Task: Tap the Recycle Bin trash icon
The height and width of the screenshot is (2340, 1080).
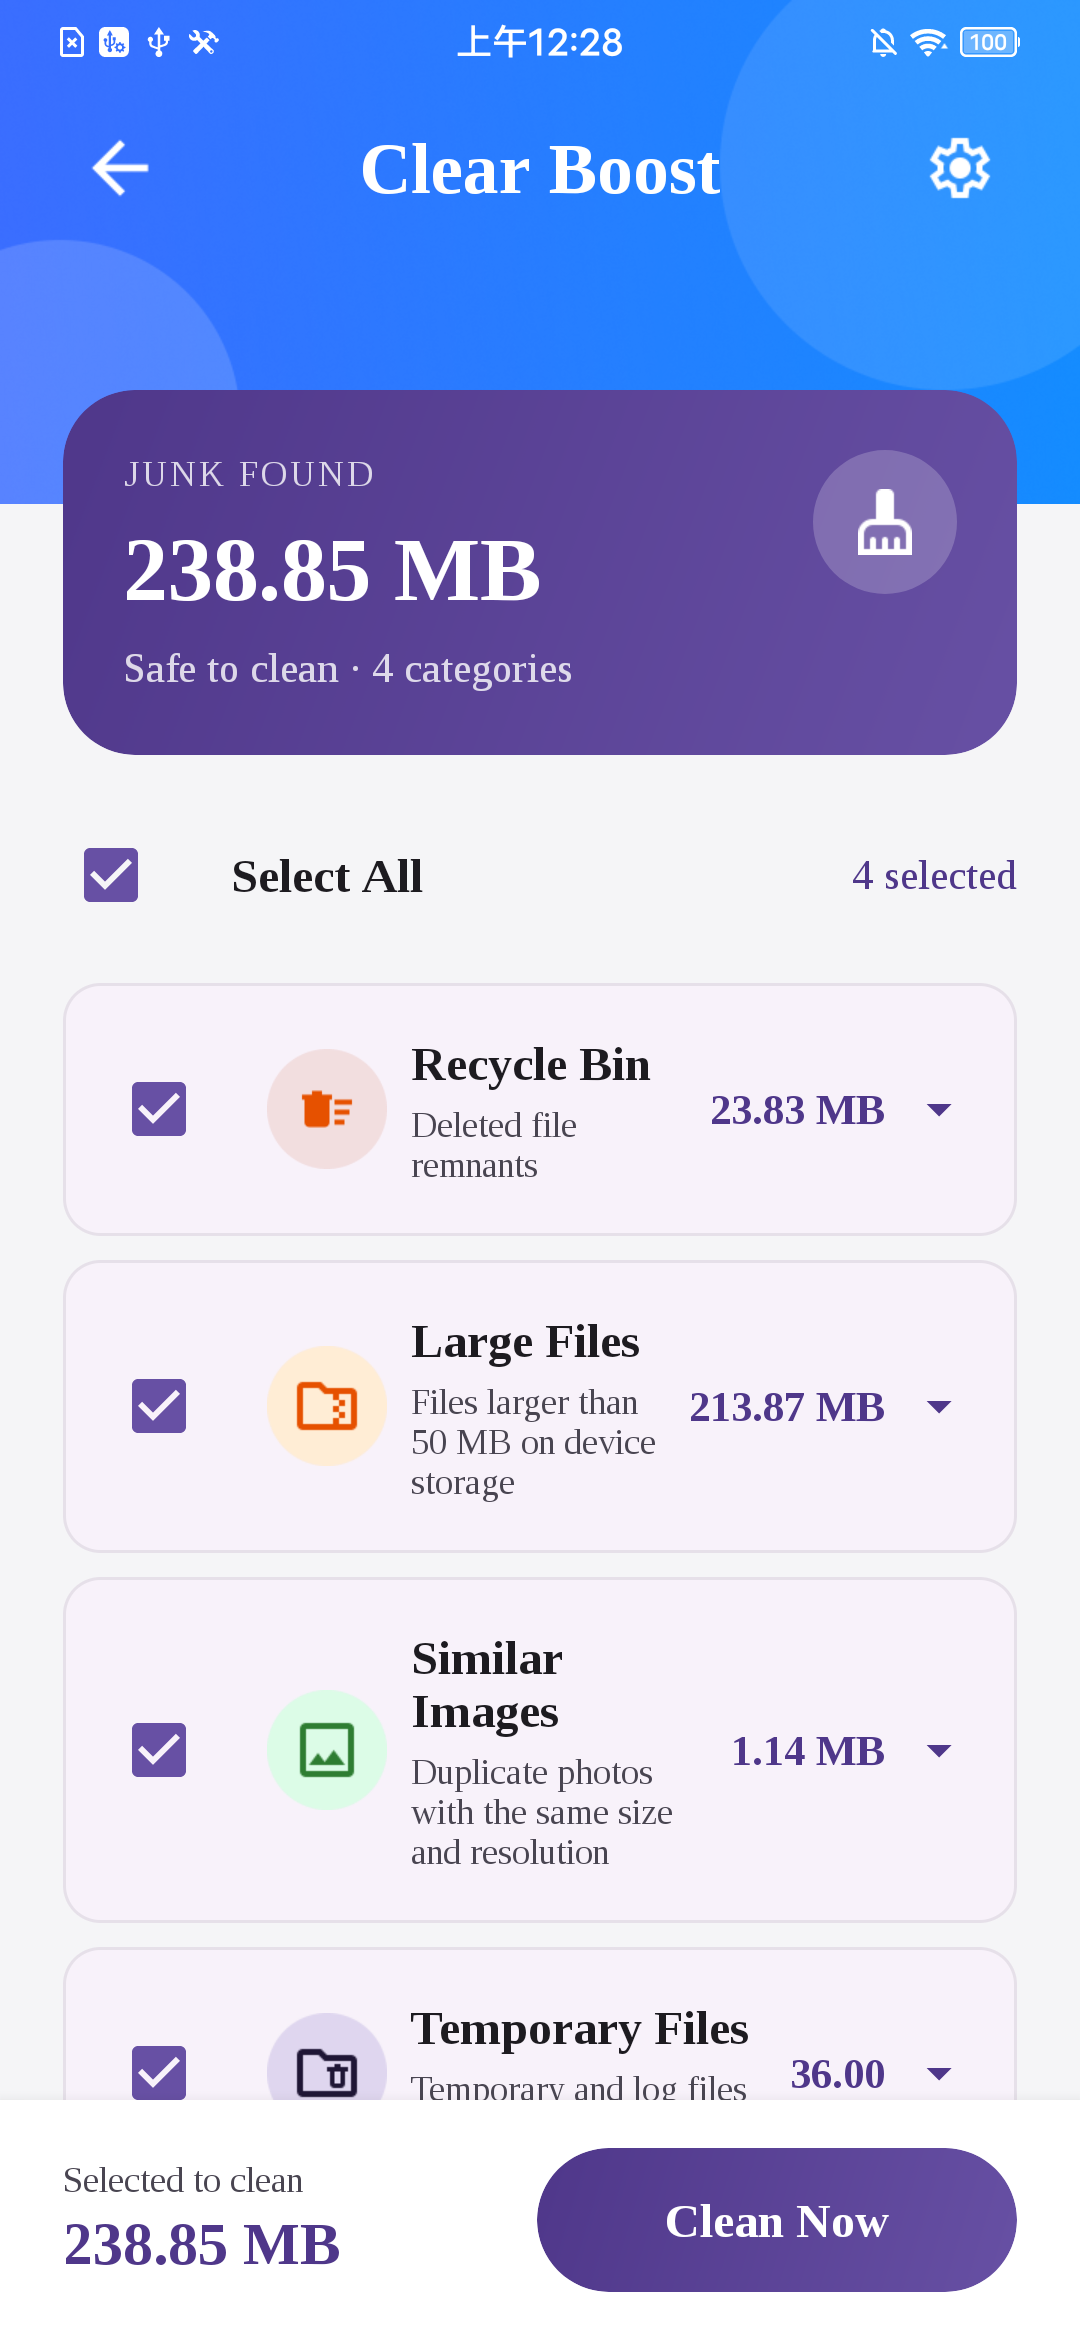Action: [x=327, y=1109]
